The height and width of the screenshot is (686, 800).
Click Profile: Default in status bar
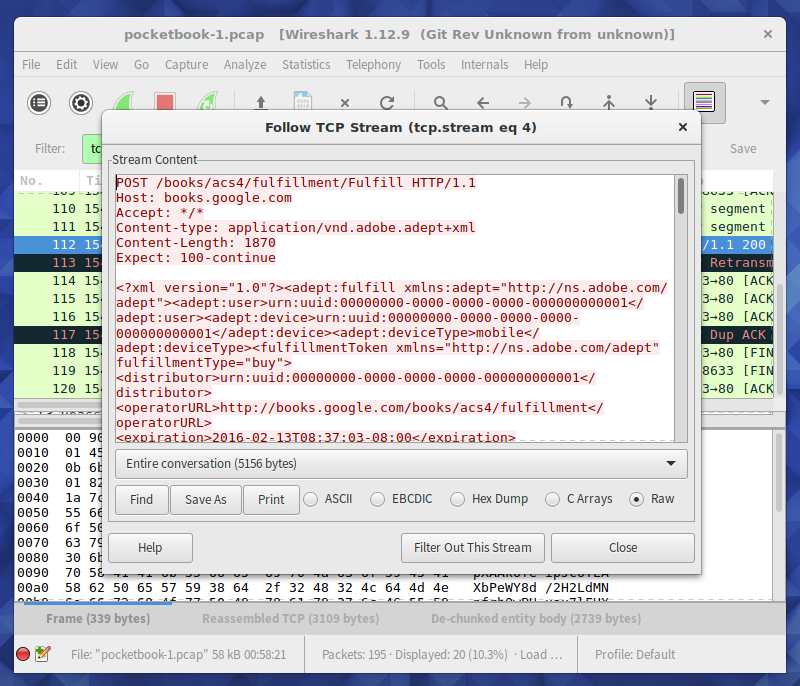coord(635,654)
